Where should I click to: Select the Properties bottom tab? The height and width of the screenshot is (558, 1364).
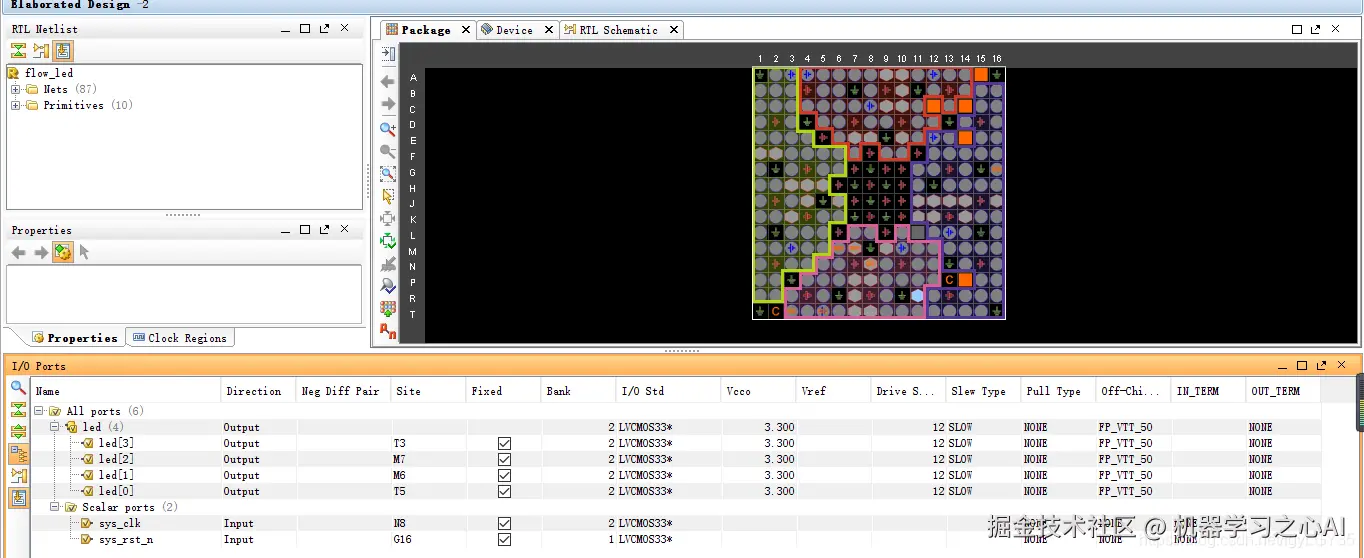(75, 338)
